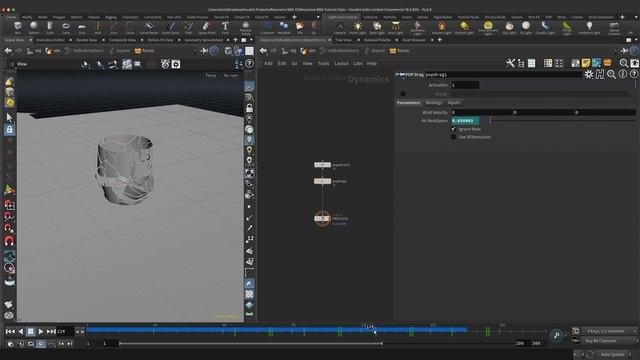Open the Bindings parameter tab
This screenshot has width=640, height=360.
click(433, 102)
